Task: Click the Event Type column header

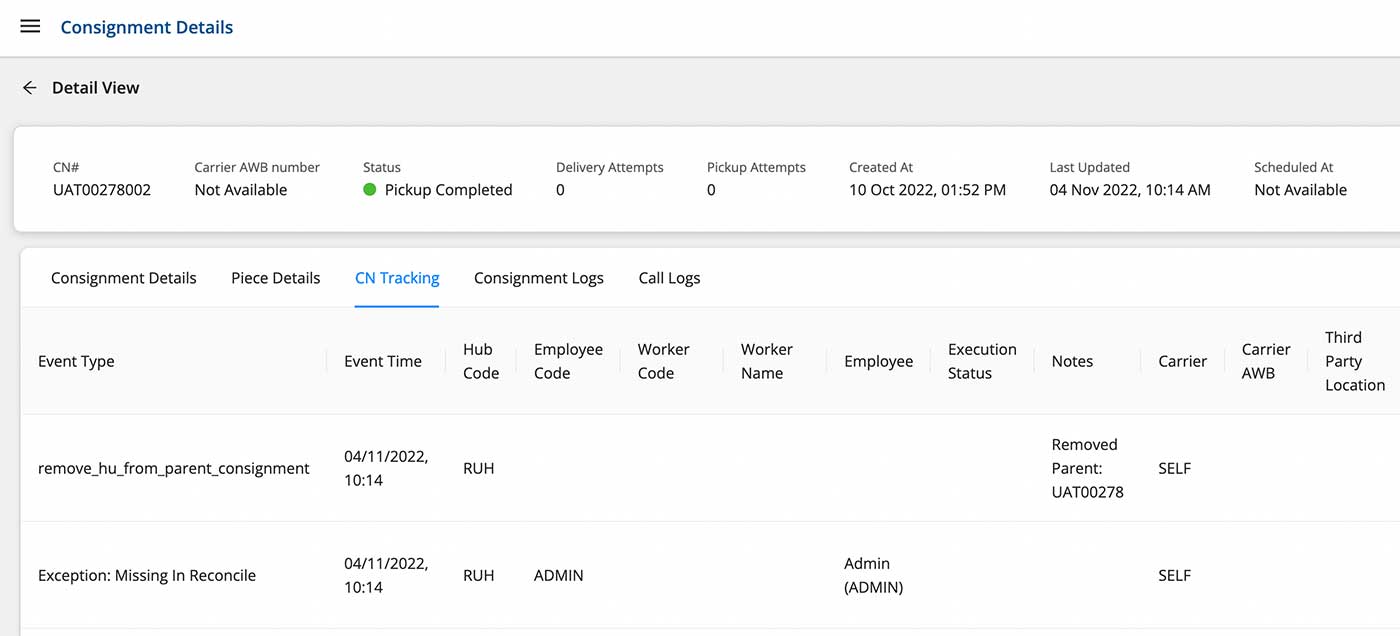Action: tap(76, 361)
